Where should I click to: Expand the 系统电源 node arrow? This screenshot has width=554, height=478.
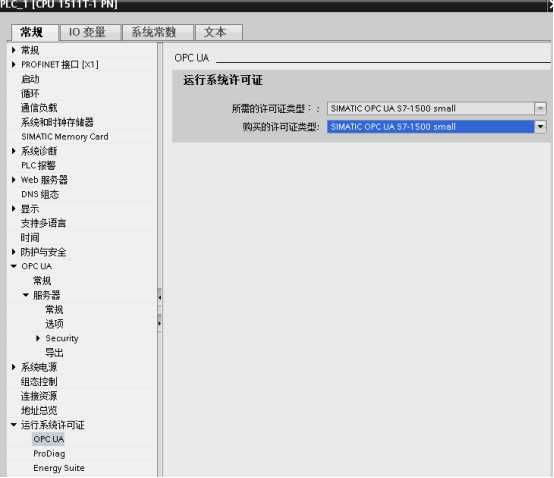point(13,367)
